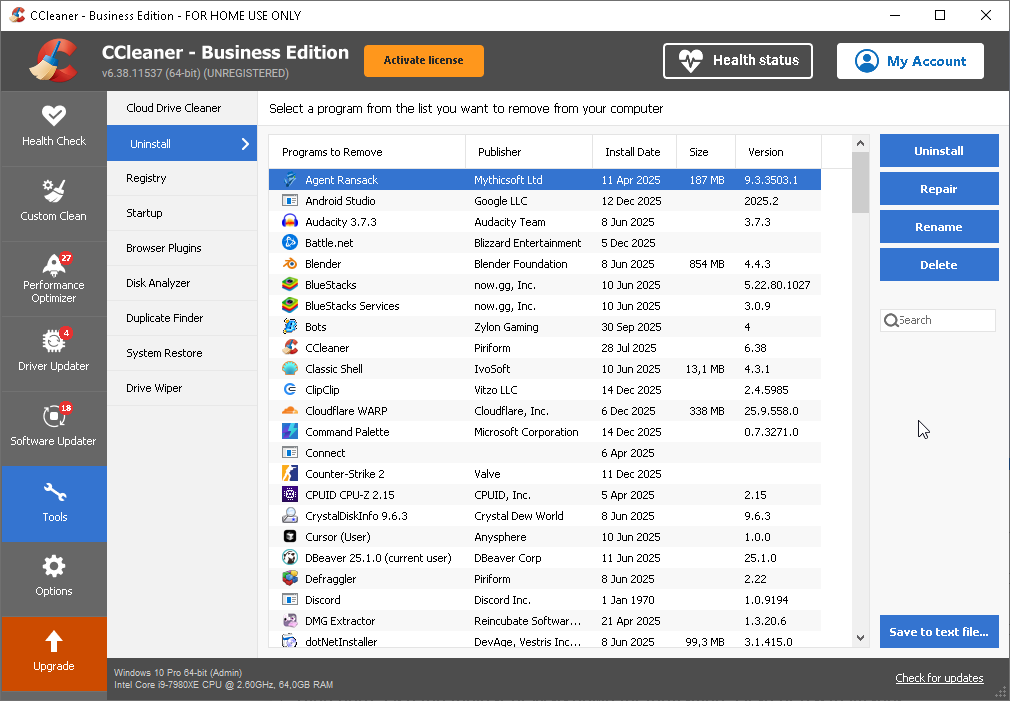Open the Custom Clean section

tap(54, 203)
